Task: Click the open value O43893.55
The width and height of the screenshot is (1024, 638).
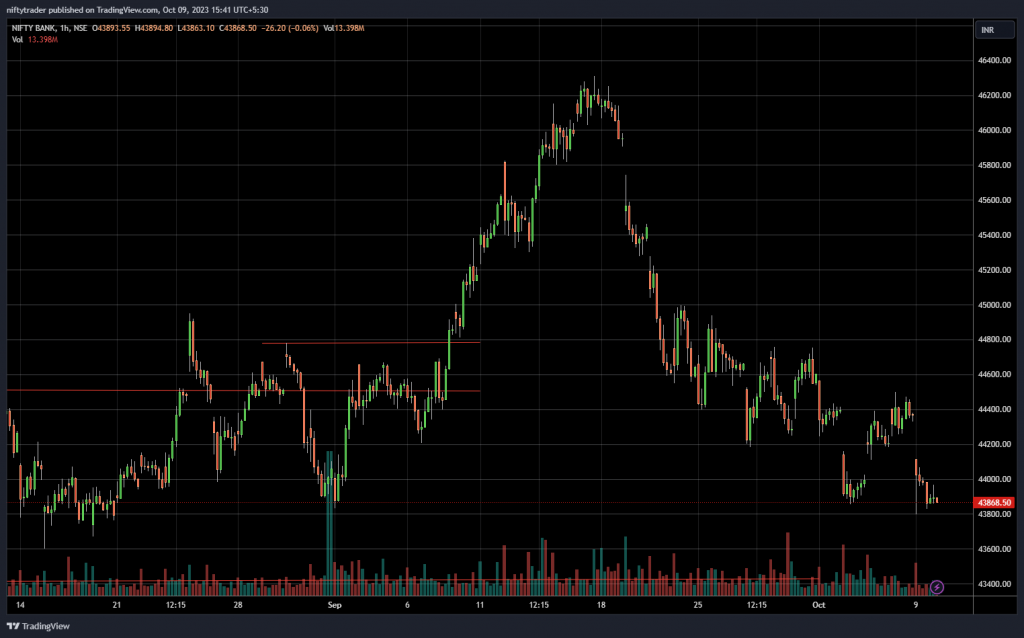Action: (111, 28)
